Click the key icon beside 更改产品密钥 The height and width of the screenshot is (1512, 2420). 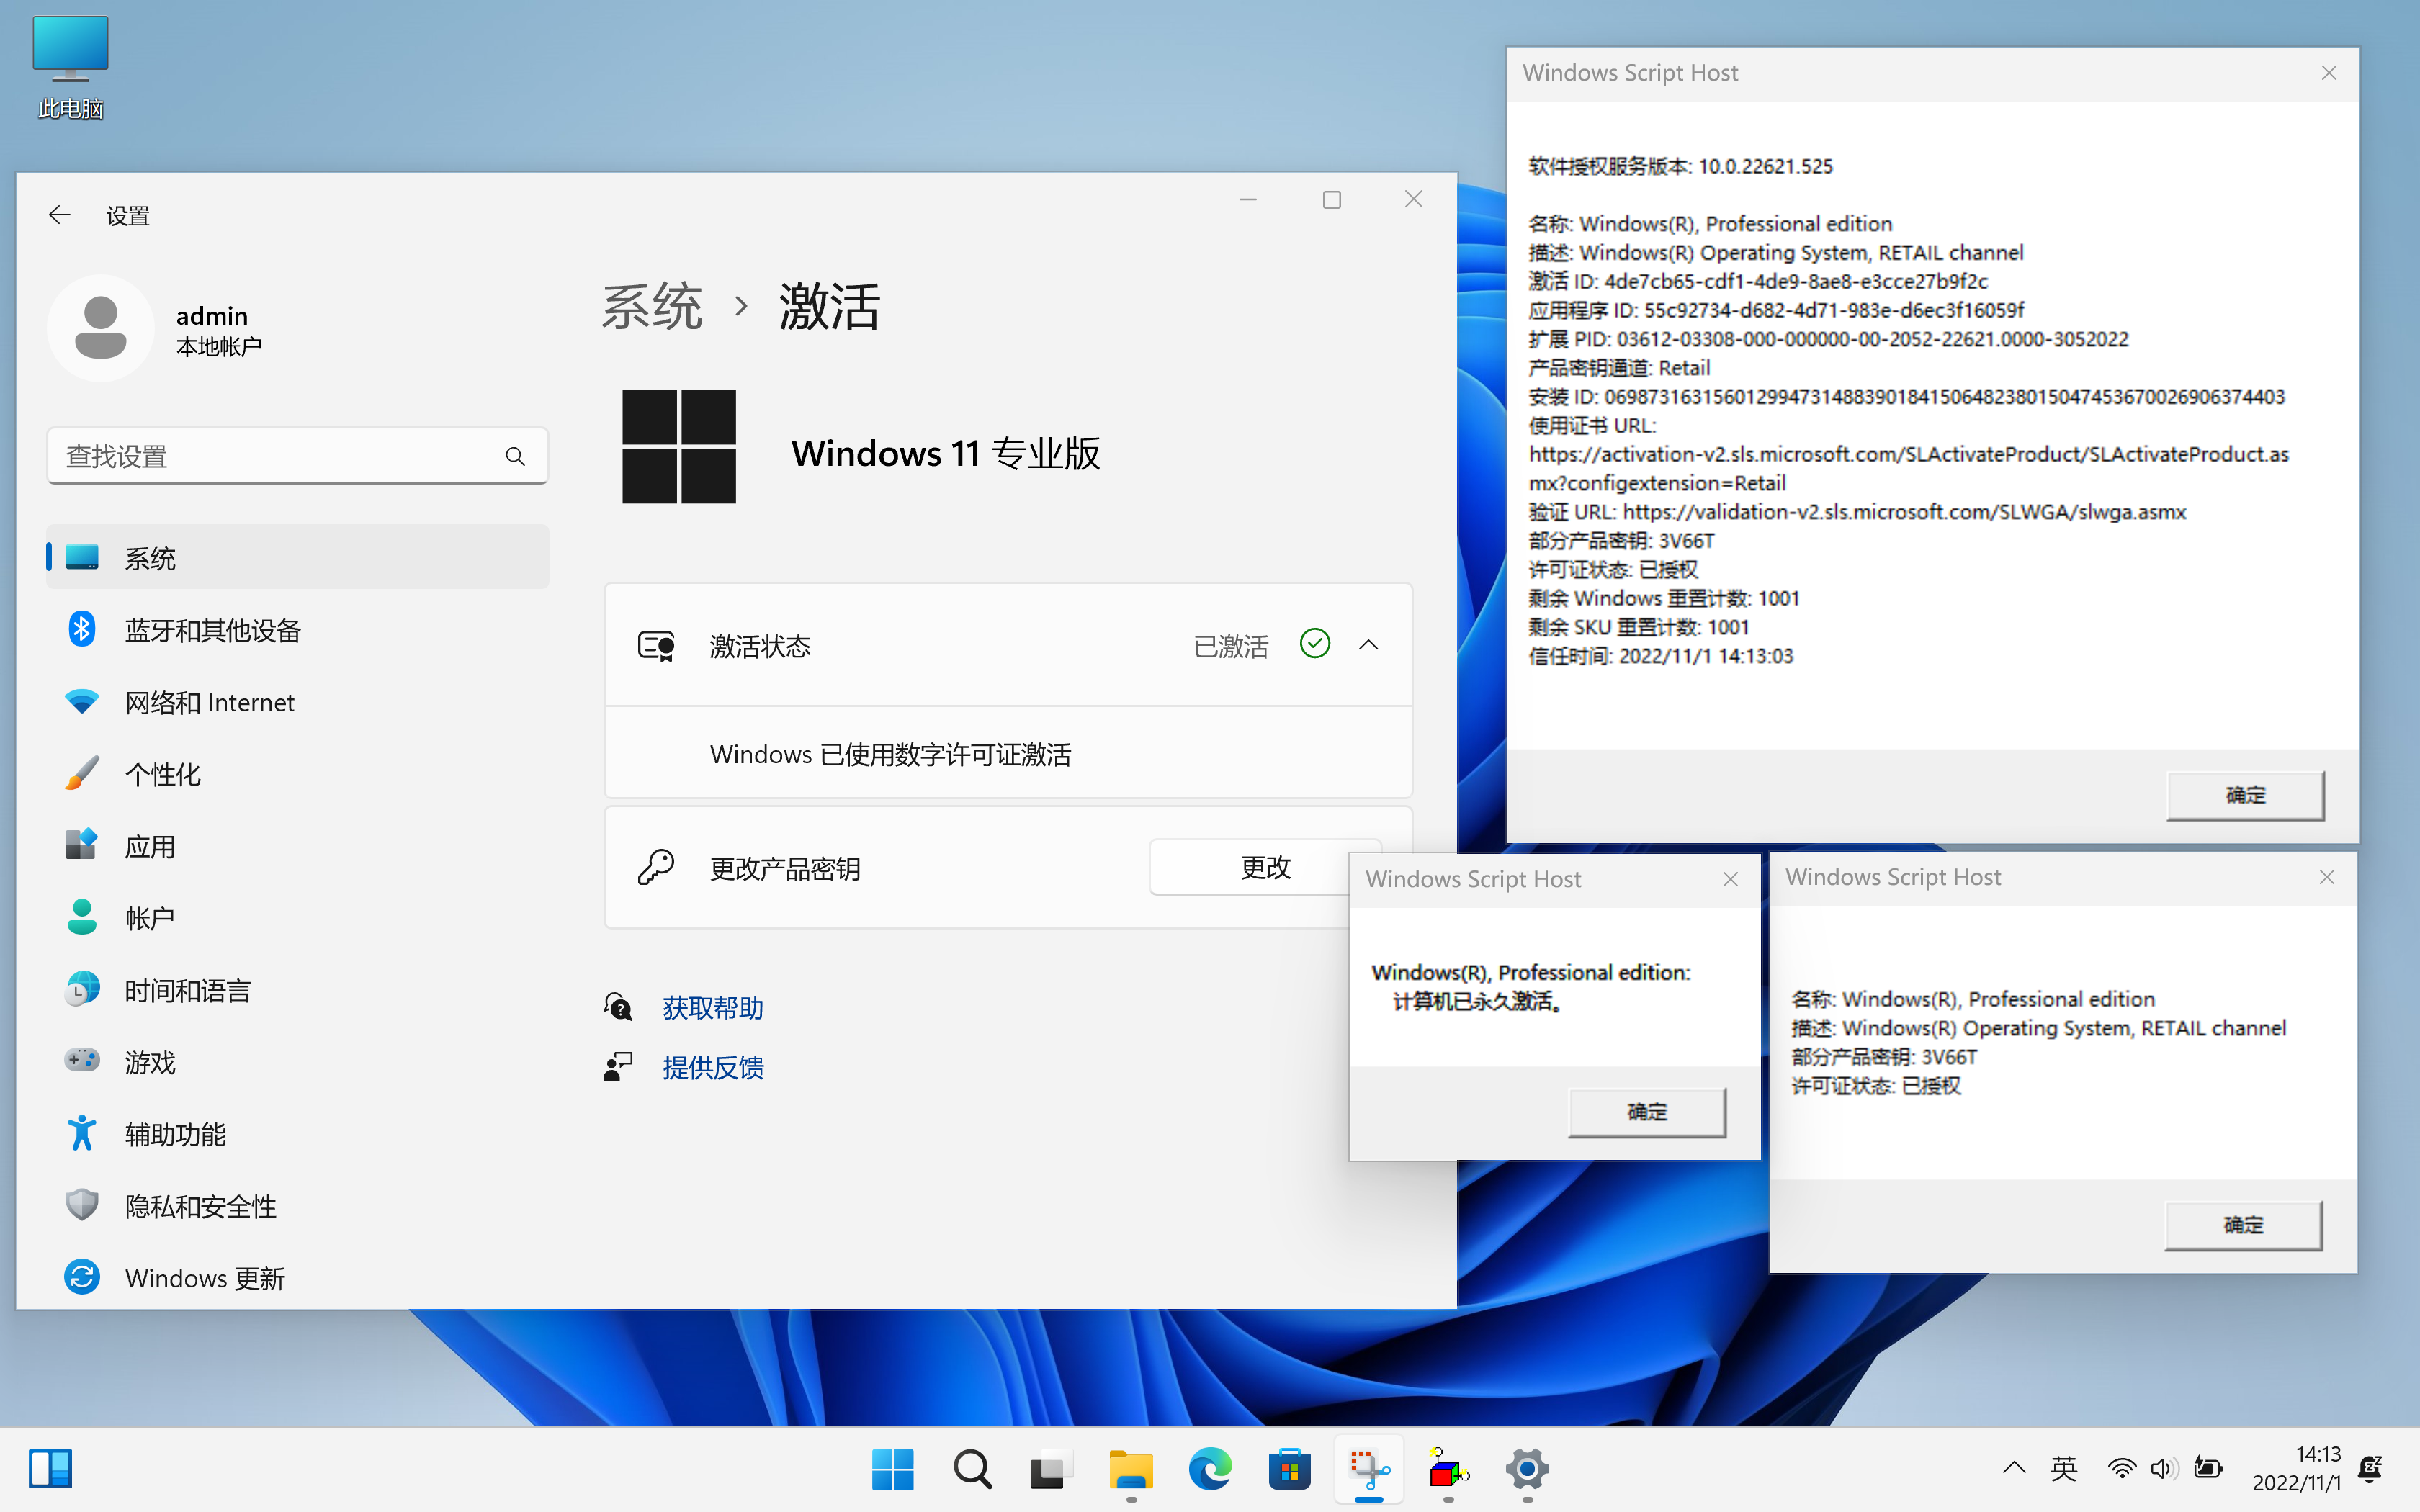[656, 867]
